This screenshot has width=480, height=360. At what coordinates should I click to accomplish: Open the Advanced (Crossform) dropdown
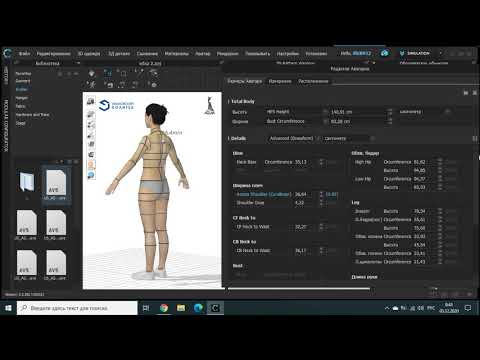pos(294,138)
